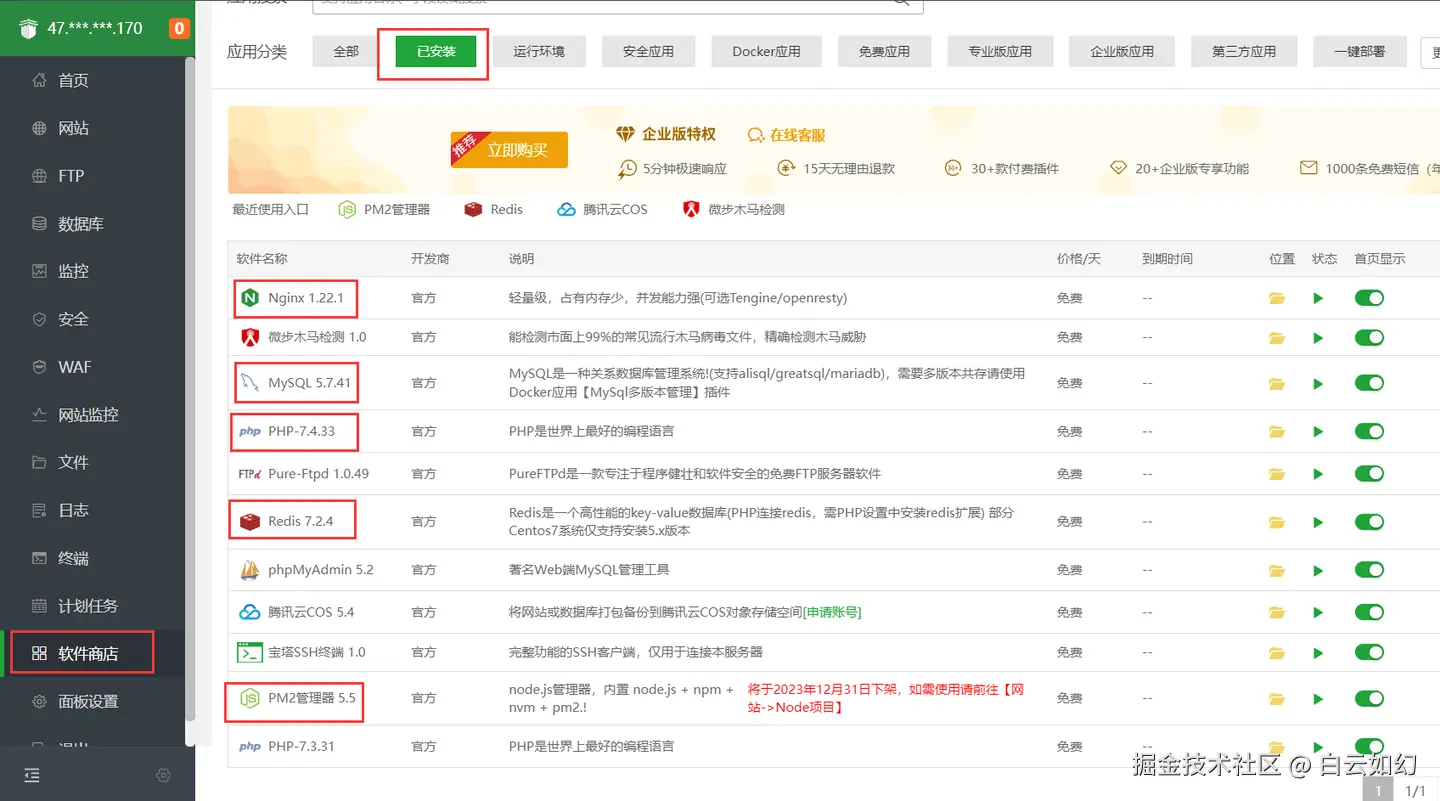Select the 一键部署 category tab

click(1360, 51)
